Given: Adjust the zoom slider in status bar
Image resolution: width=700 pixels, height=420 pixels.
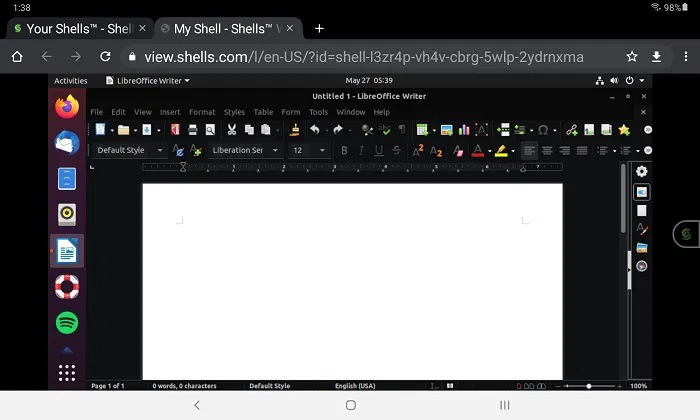Looking at the screenshot, I should tap(589, 385).
